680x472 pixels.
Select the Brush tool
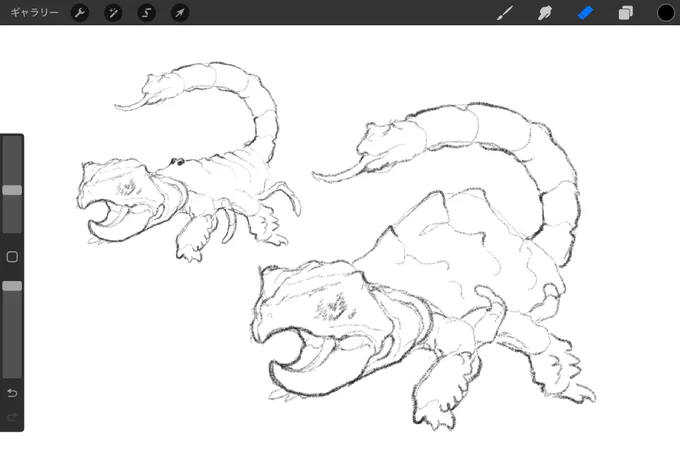coord(505,13)
